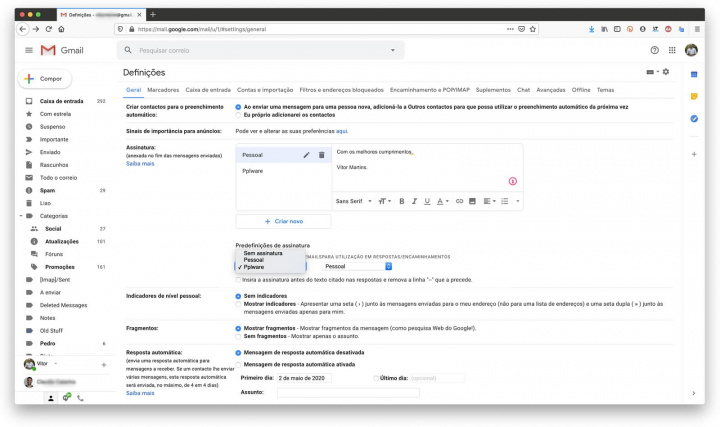This screenshot has width=720, height=427.
Task: Select 'Eu próprio adicionarei os contactos' option
Action: click(238, 115)
